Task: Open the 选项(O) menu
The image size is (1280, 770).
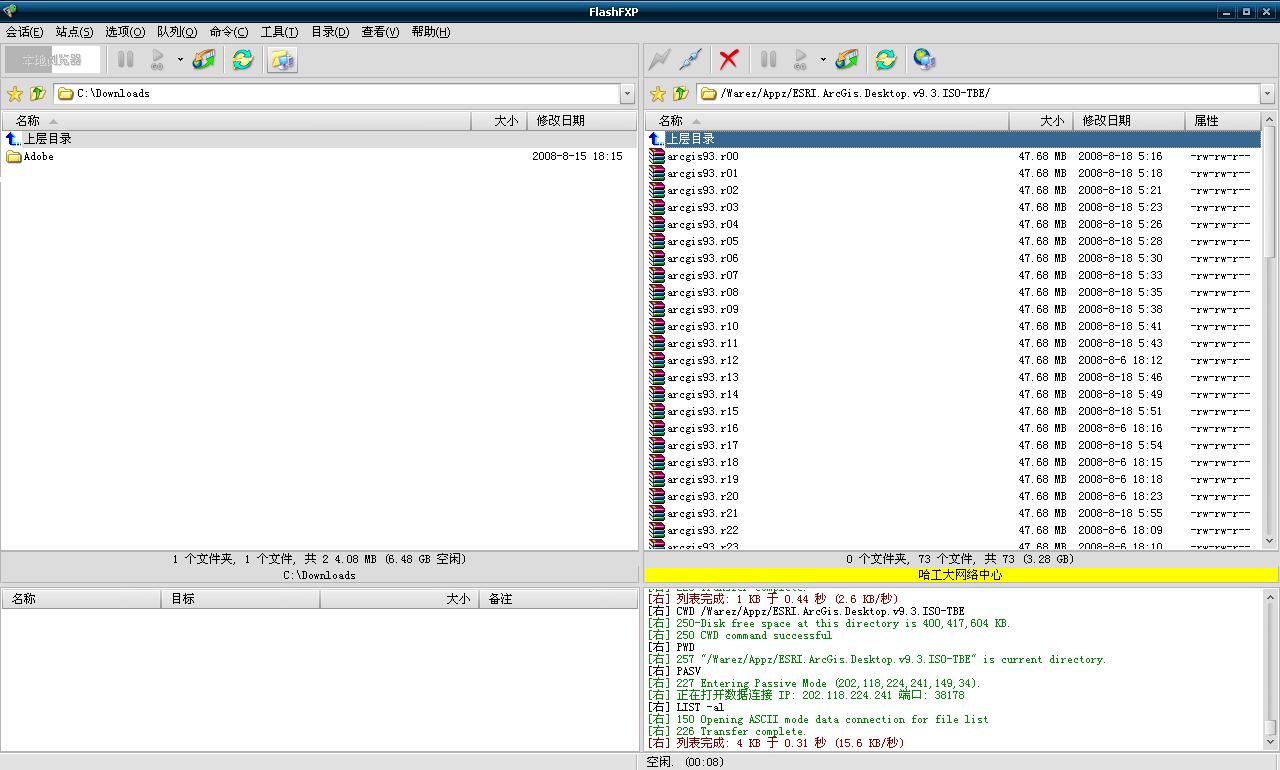Action: pos(125,32)
